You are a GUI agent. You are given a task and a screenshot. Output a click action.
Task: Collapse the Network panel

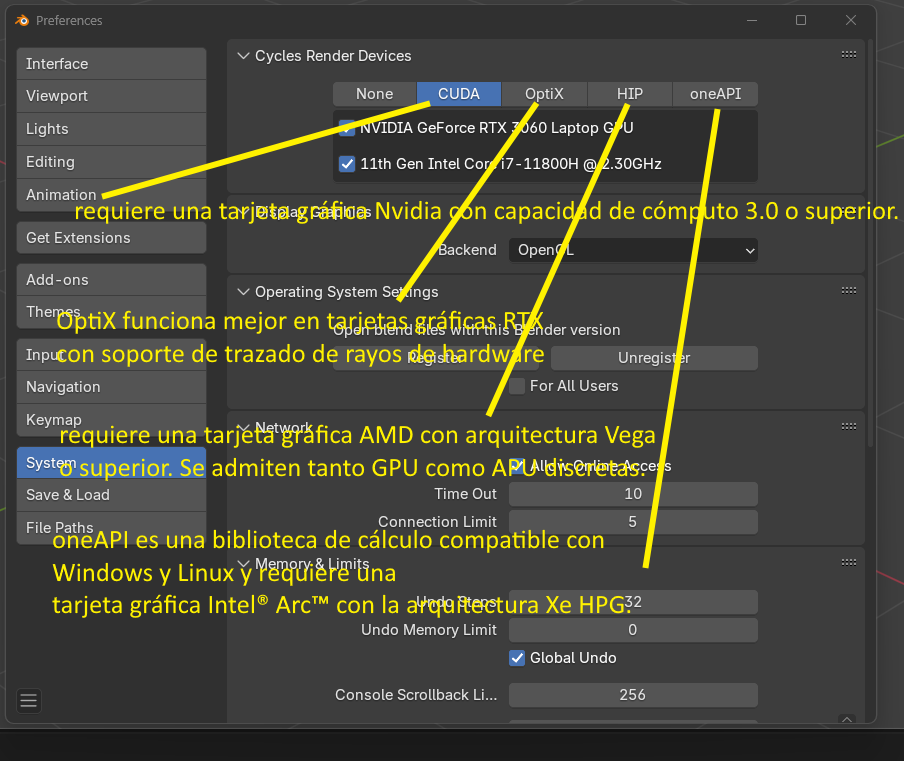click(243, 428)
